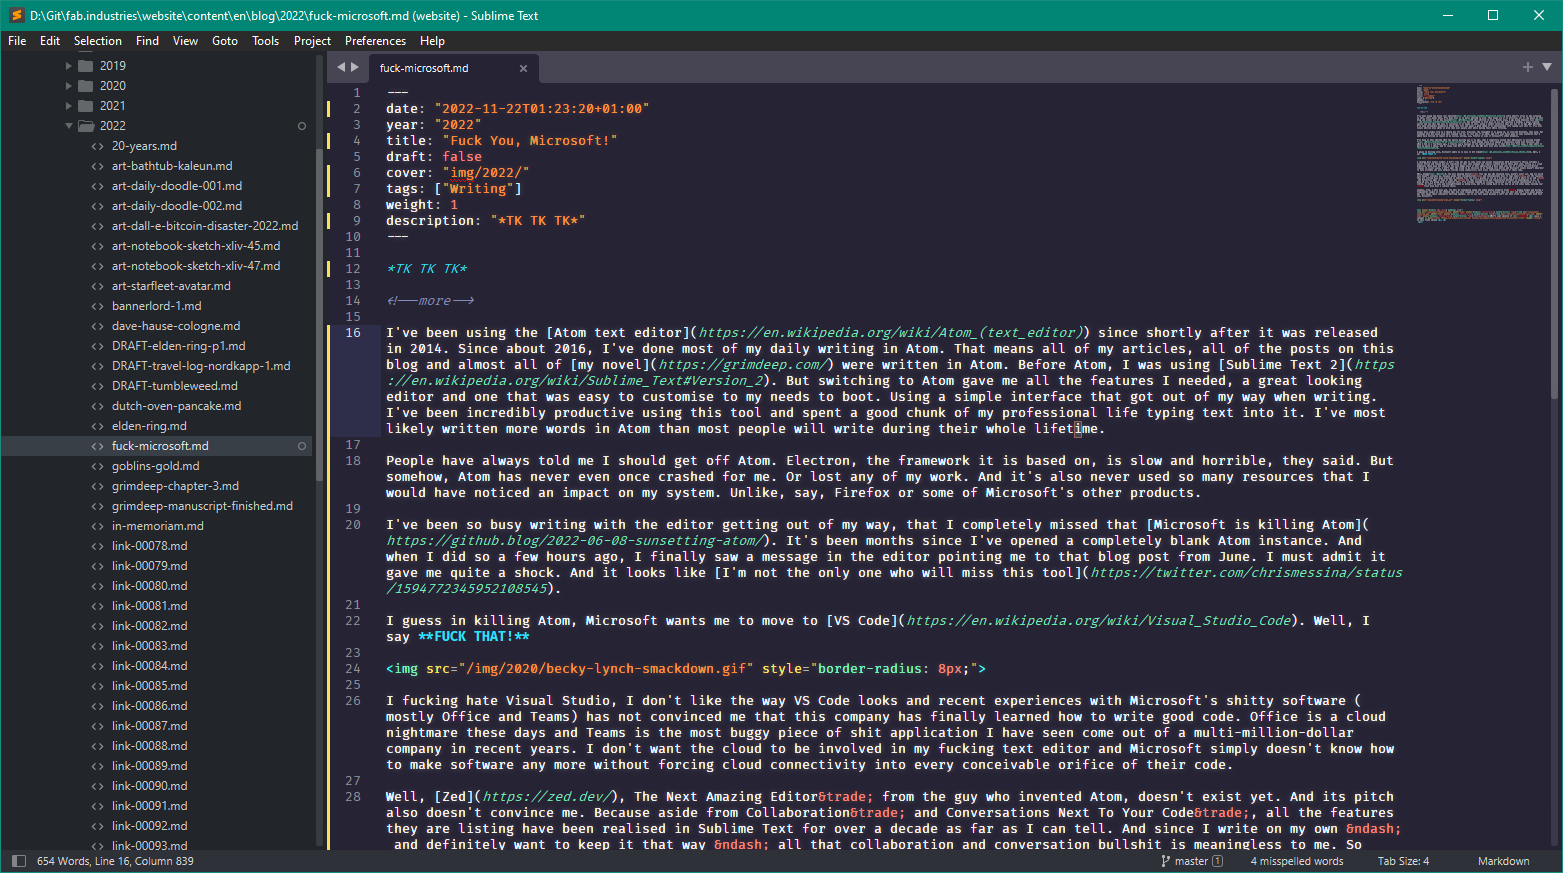This screenshot has width=1563, height=873.
Task: Open the View menu
Action: click(x=185, y=41)
